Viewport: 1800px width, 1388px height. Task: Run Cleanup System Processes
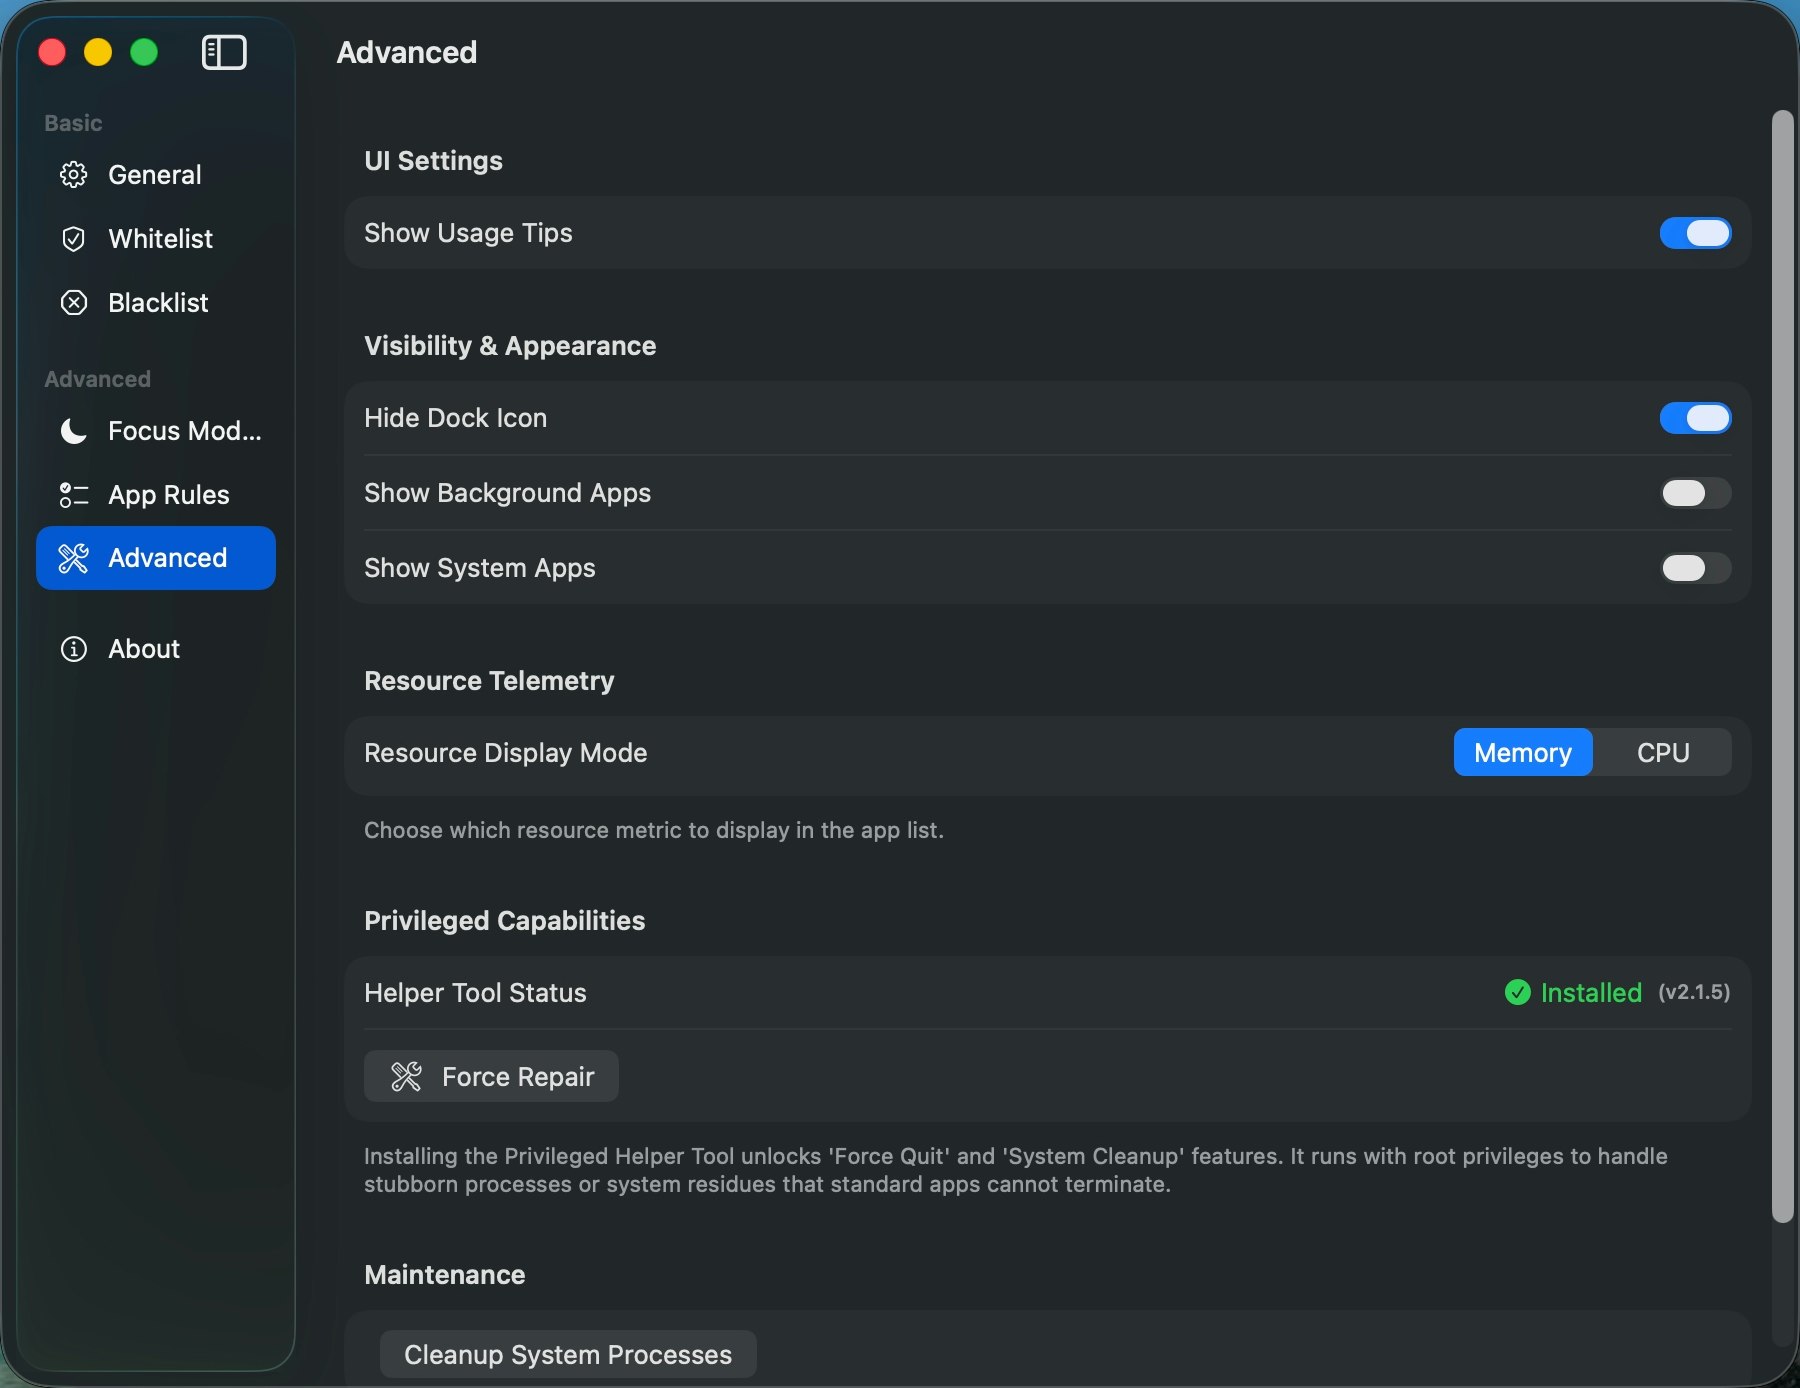566,1354
